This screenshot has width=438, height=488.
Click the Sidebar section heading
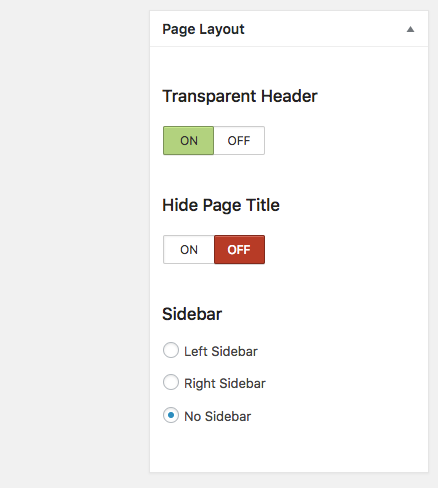point(192,314)
